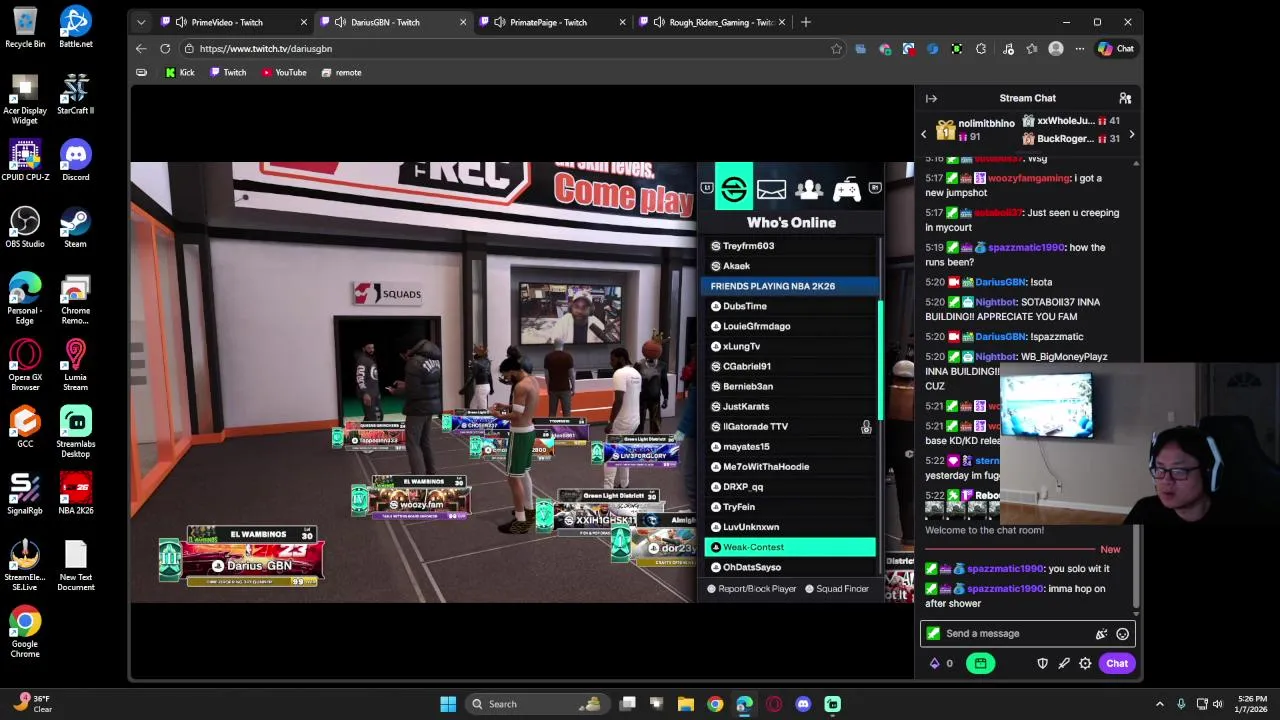
Task: Open the nolimitbhino top gifter entry
Action: pyautogui.click(x=973, y=130)
